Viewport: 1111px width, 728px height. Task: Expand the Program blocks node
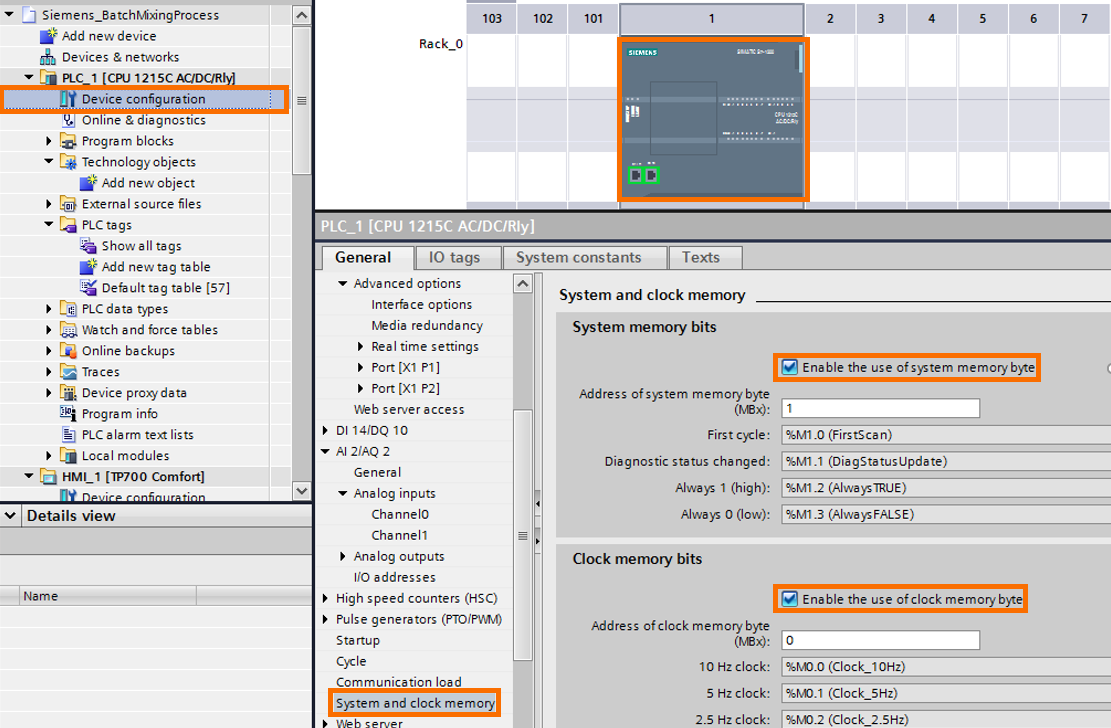[x=49, y=140]
